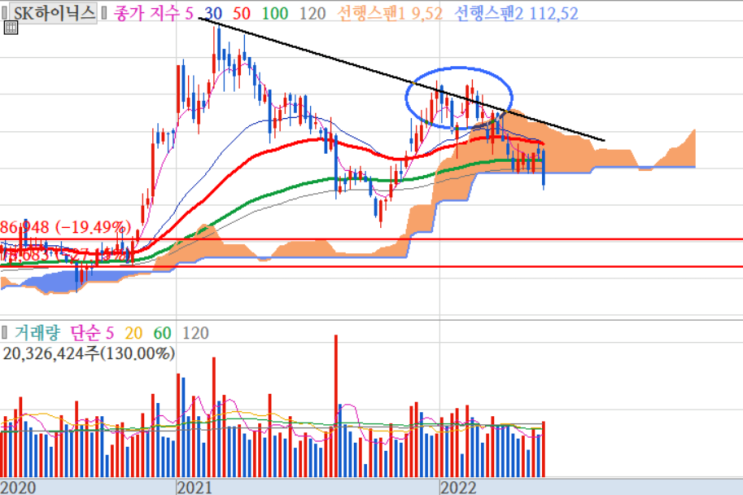Click the 선행스팬1 9,52 indicator label

click(390, 13)
